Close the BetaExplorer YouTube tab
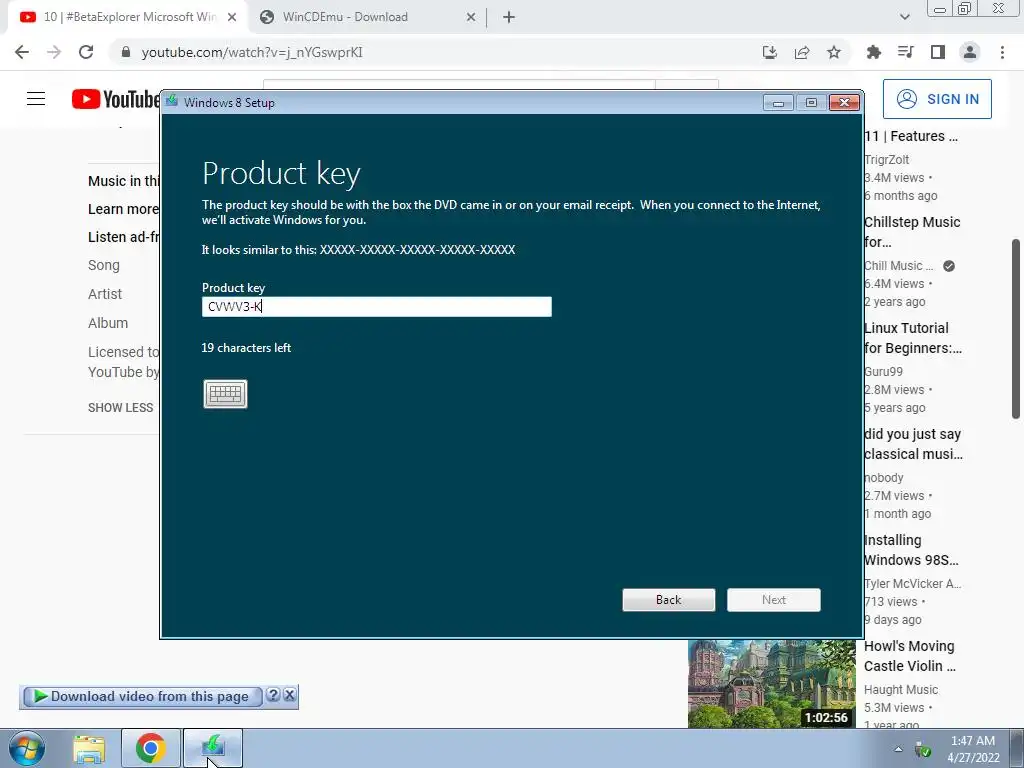1024x768 pixels. [232, 18]
